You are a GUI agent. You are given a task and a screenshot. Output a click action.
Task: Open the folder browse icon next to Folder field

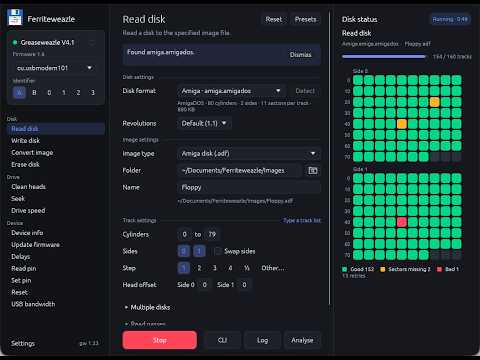[x=313, y=171]
